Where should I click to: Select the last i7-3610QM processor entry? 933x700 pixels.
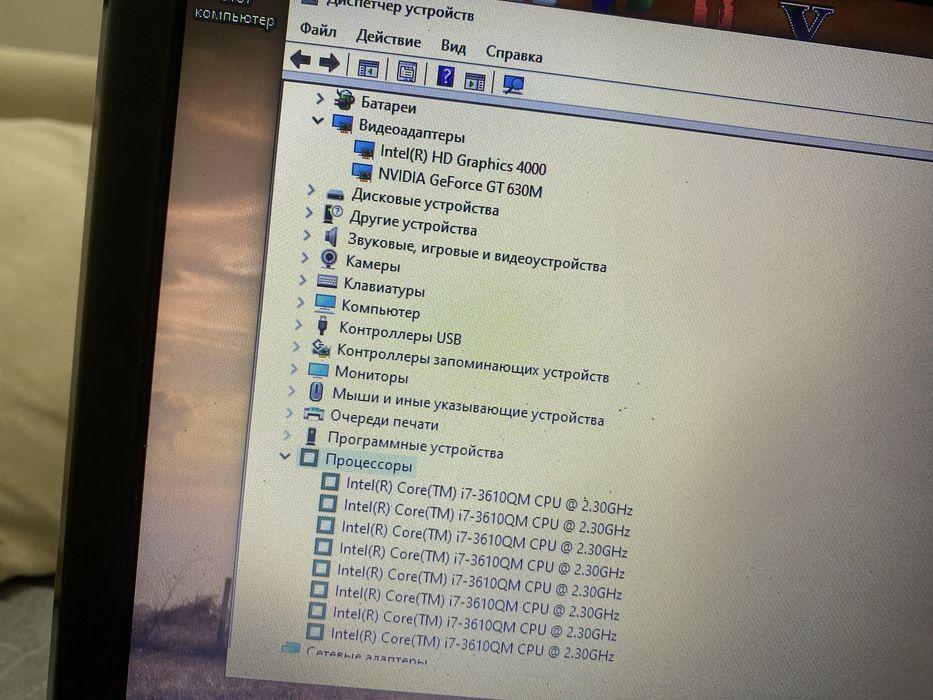(x=472, y=644)
